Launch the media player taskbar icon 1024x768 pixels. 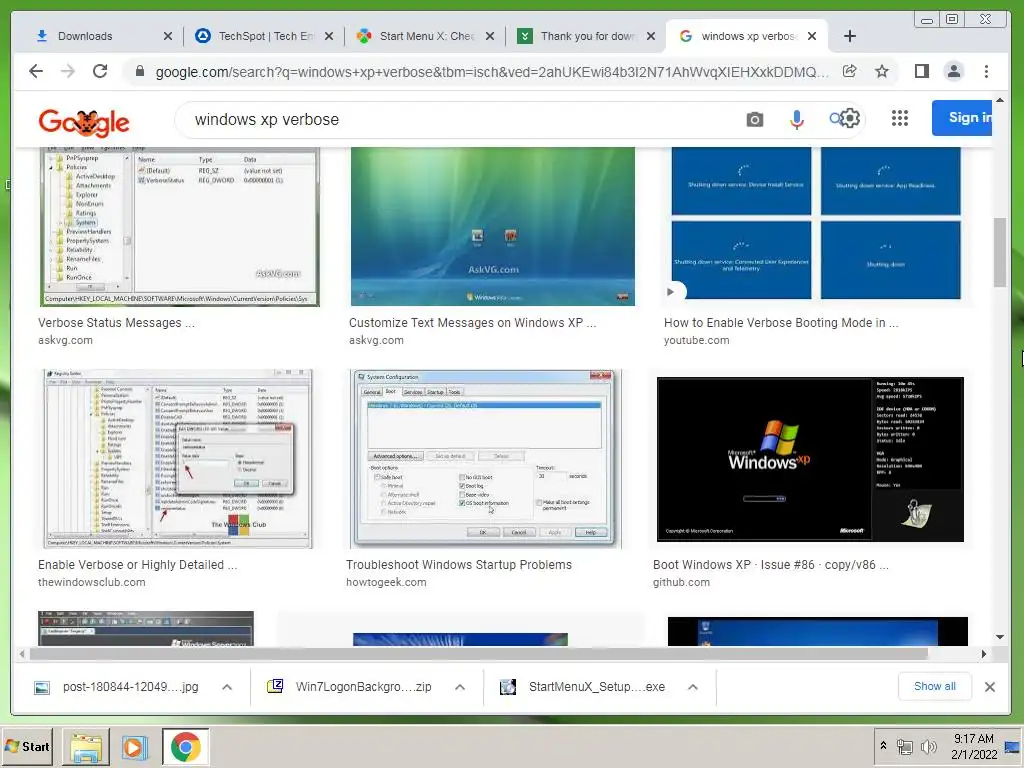point(135,747)
